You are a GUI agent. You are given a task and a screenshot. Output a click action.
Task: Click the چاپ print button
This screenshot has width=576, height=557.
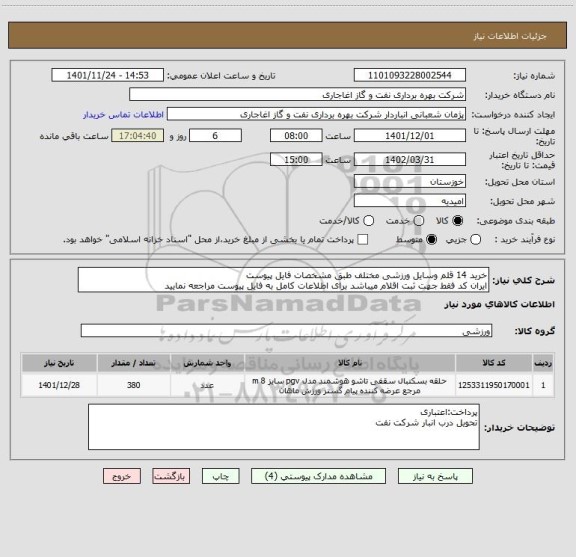220,476
